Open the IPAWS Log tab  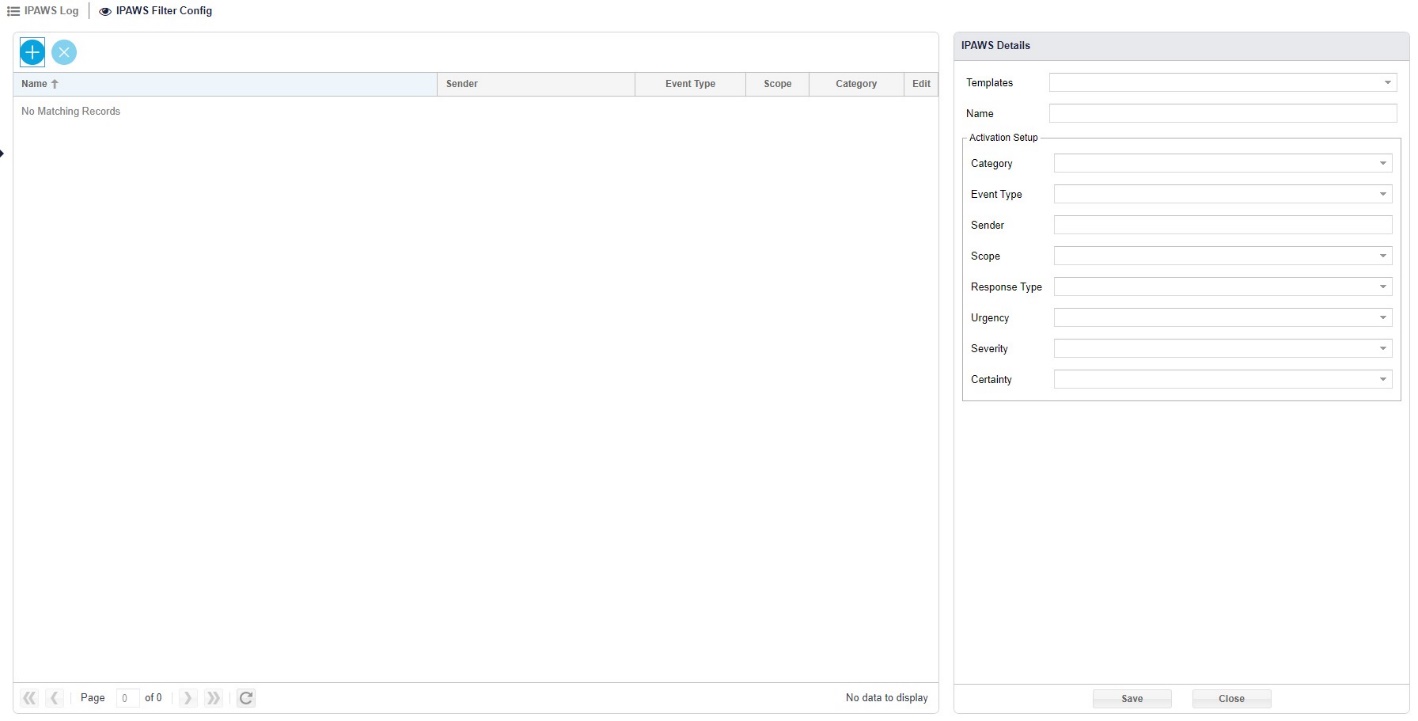coord(43,11)
